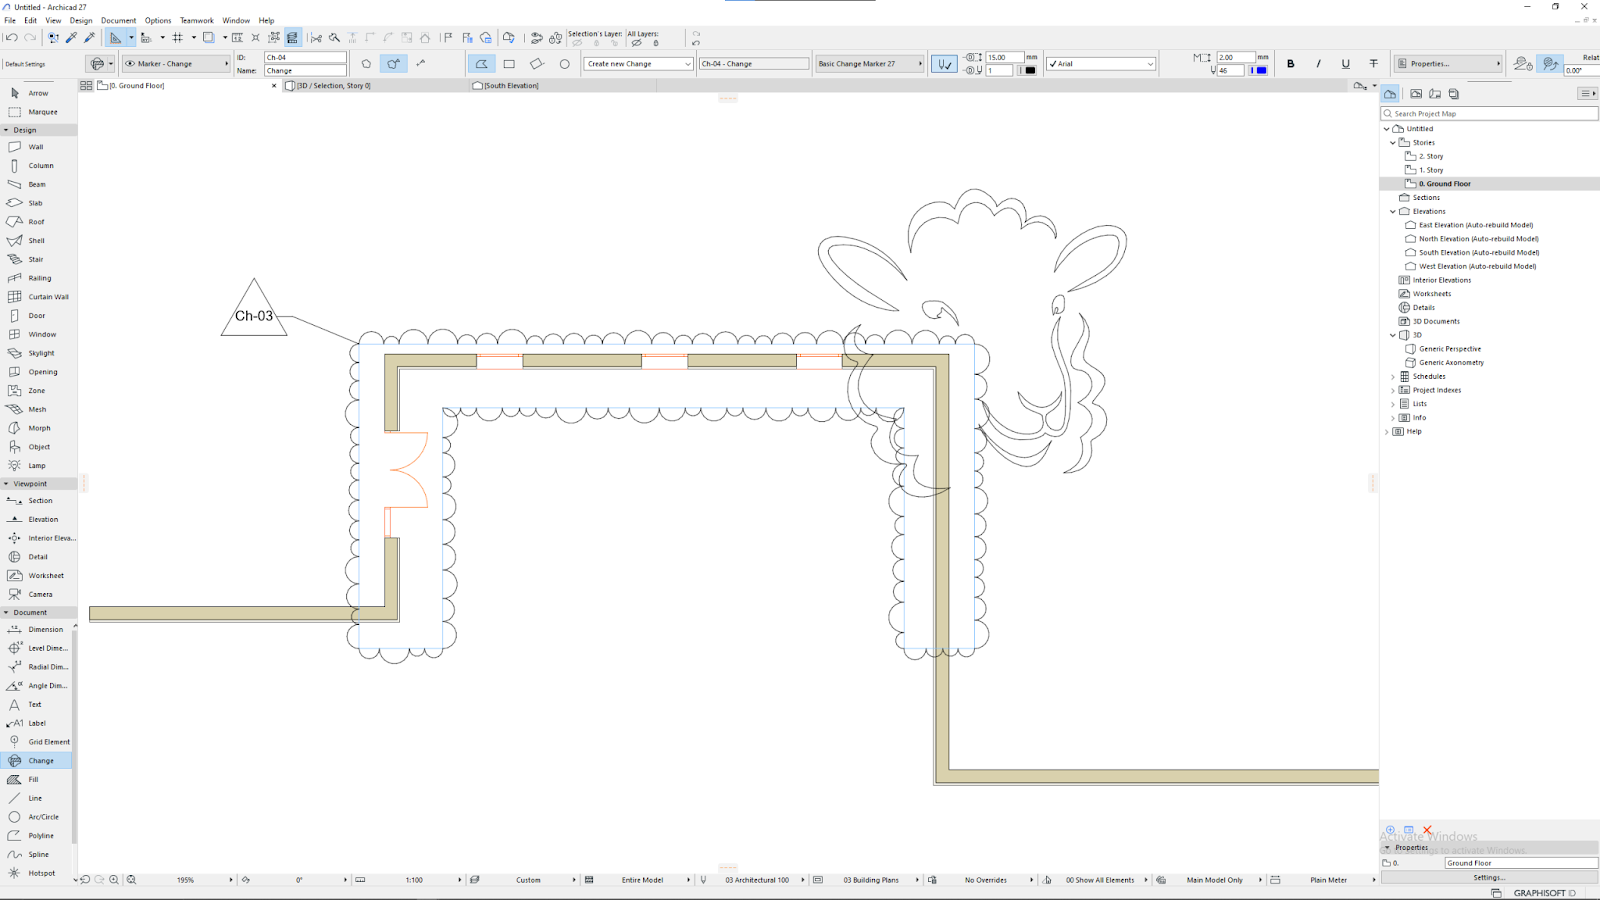Select the Fill tool

[x=36, y=779]
